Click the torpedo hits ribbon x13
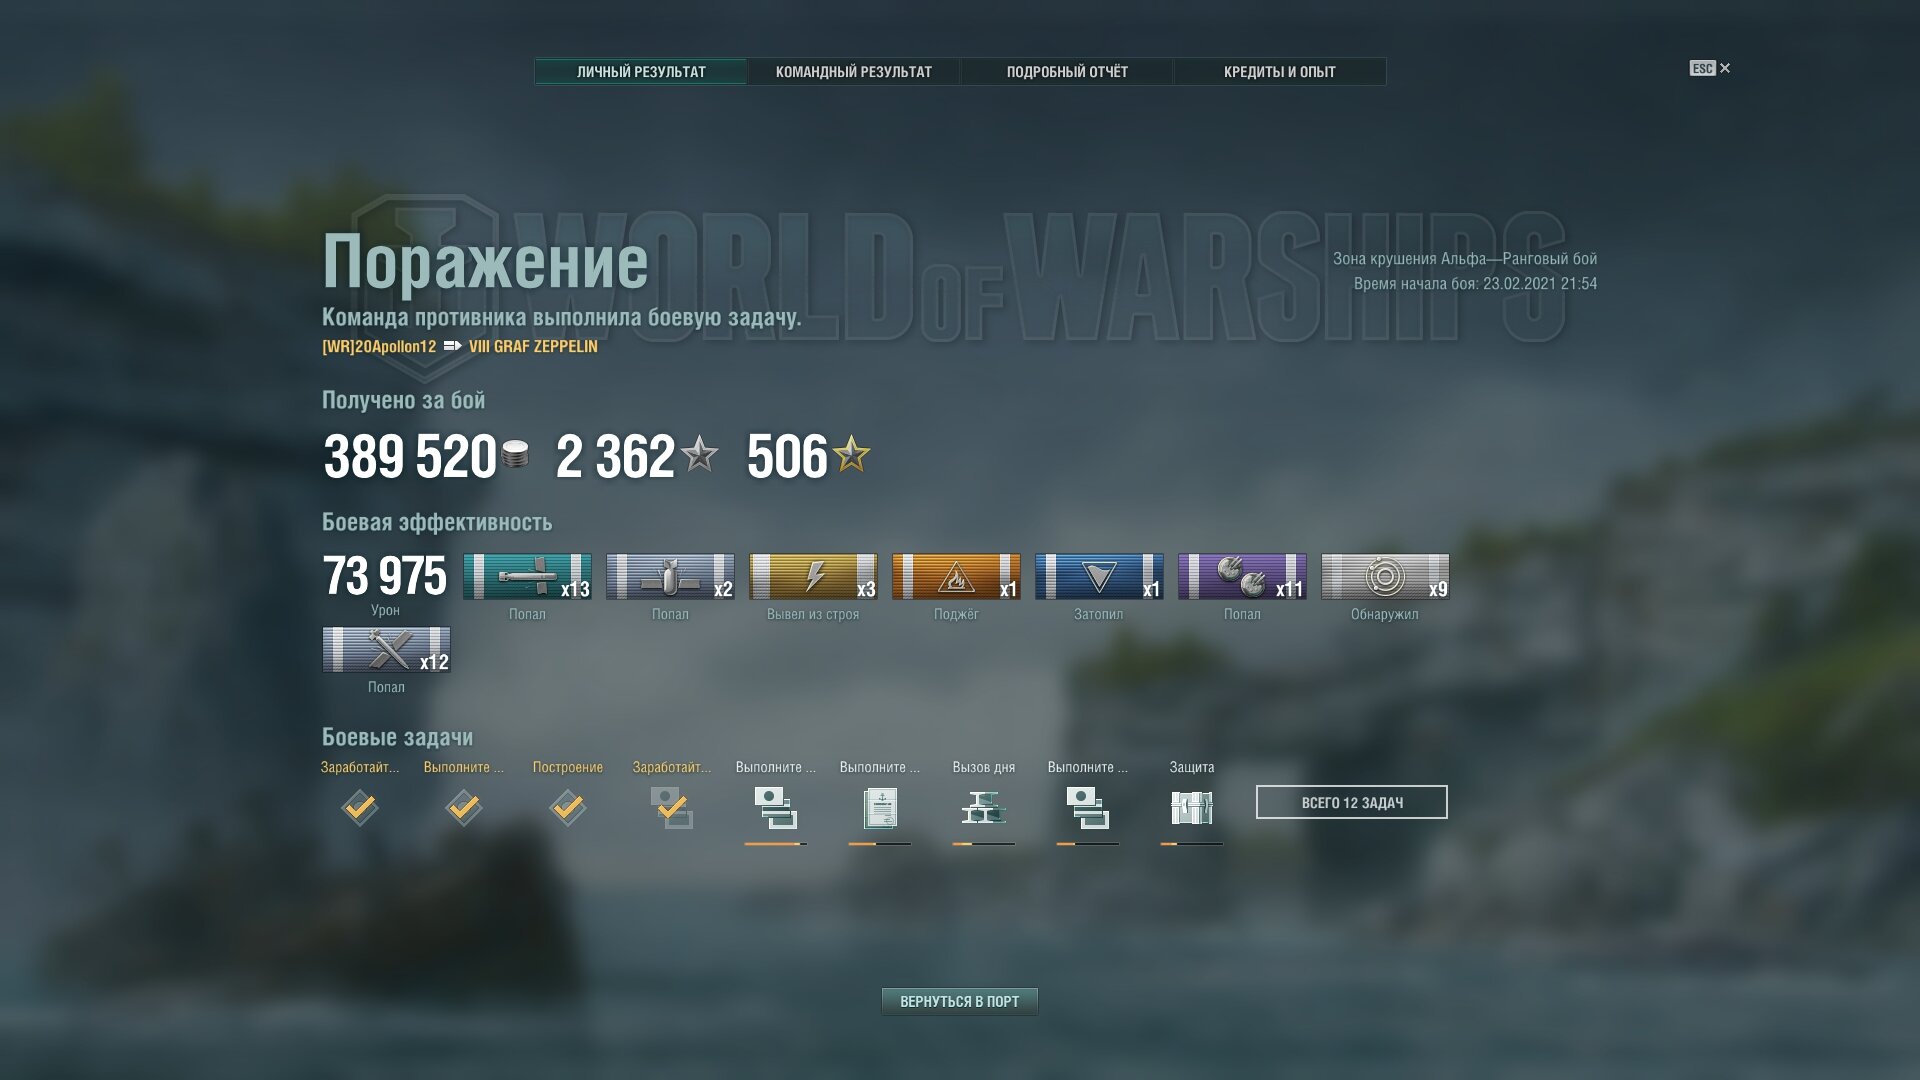The height and width of the screenshot is (1080, 1920). pyautogui.click(x=527, y=577)
